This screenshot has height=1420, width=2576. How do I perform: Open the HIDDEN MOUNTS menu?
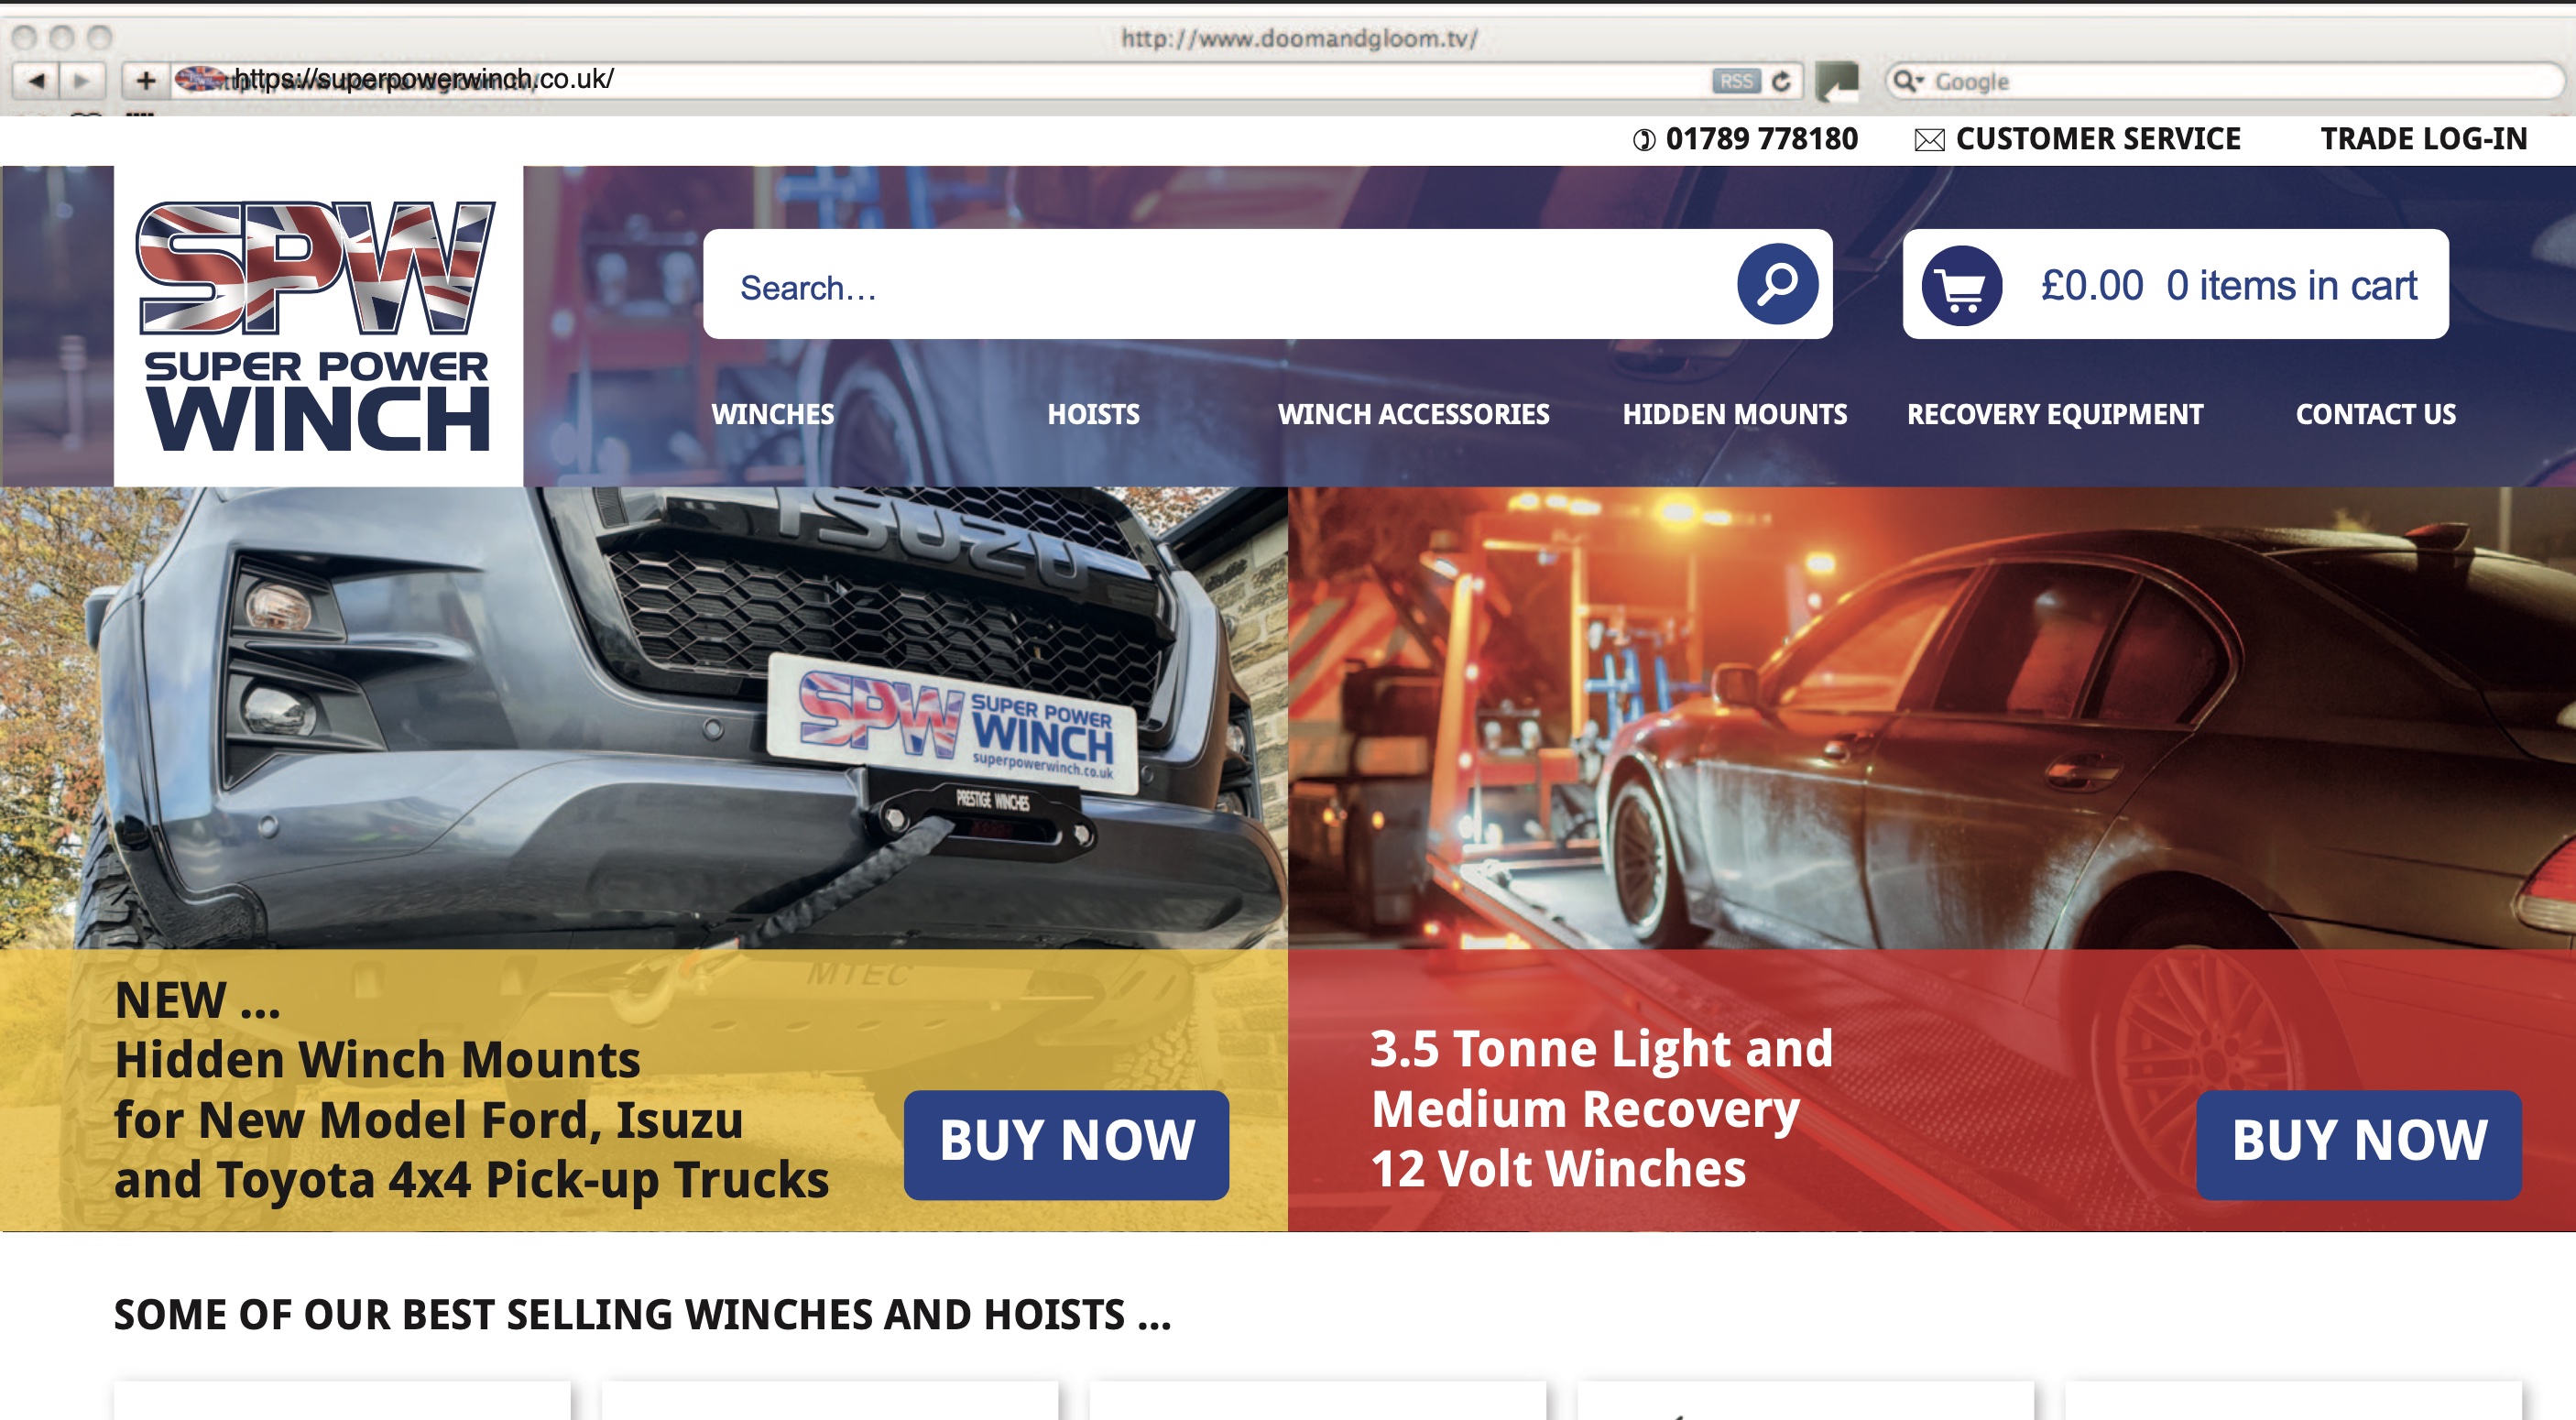coord(1734,414)
